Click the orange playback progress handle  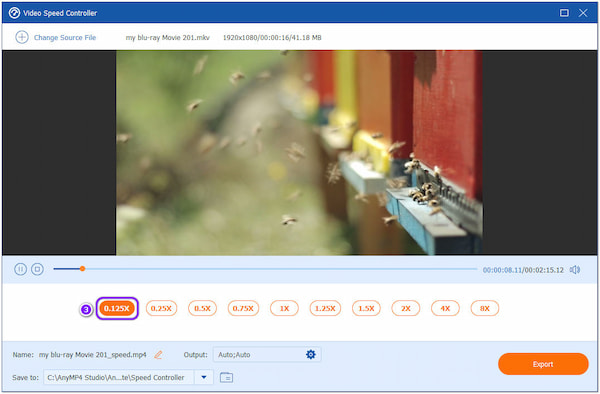point(82,269)
